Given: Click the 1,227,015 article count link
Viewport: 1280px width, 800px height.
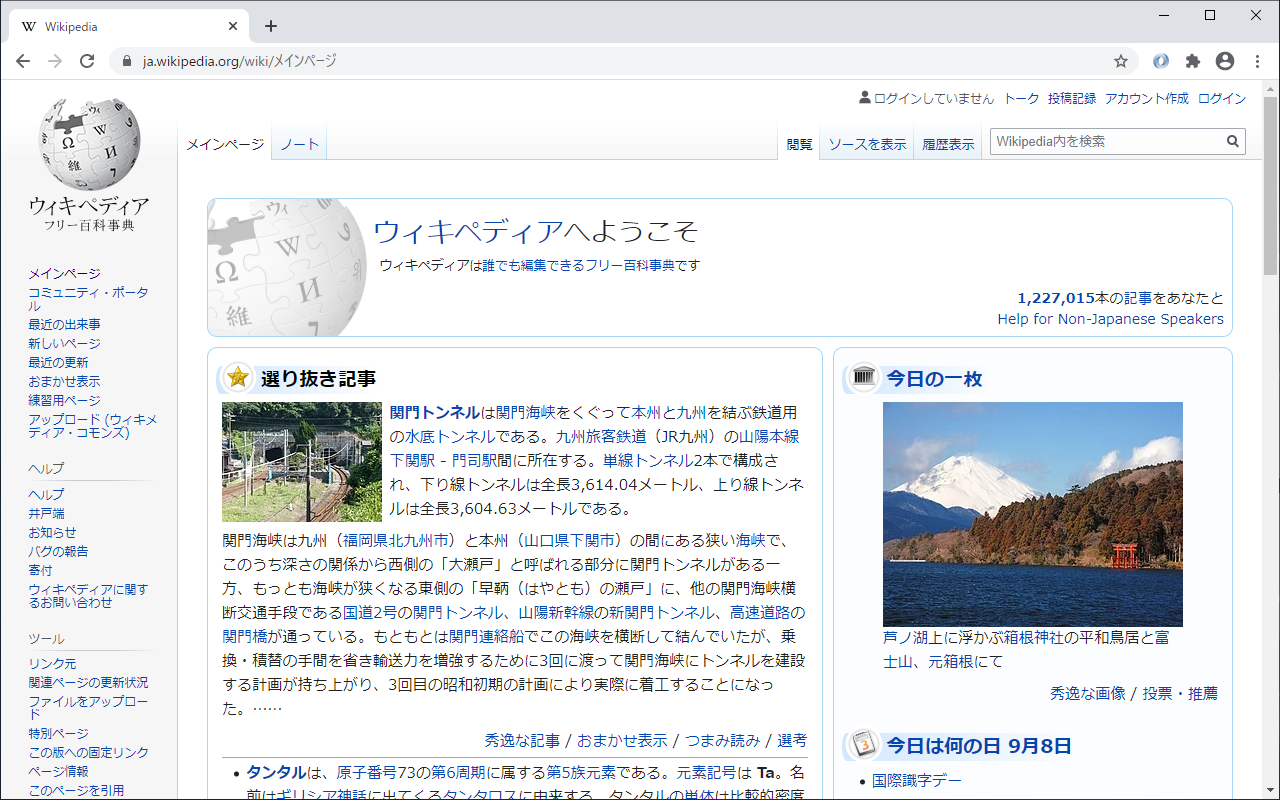Looking at the screenshot, I should [1056, 298].
